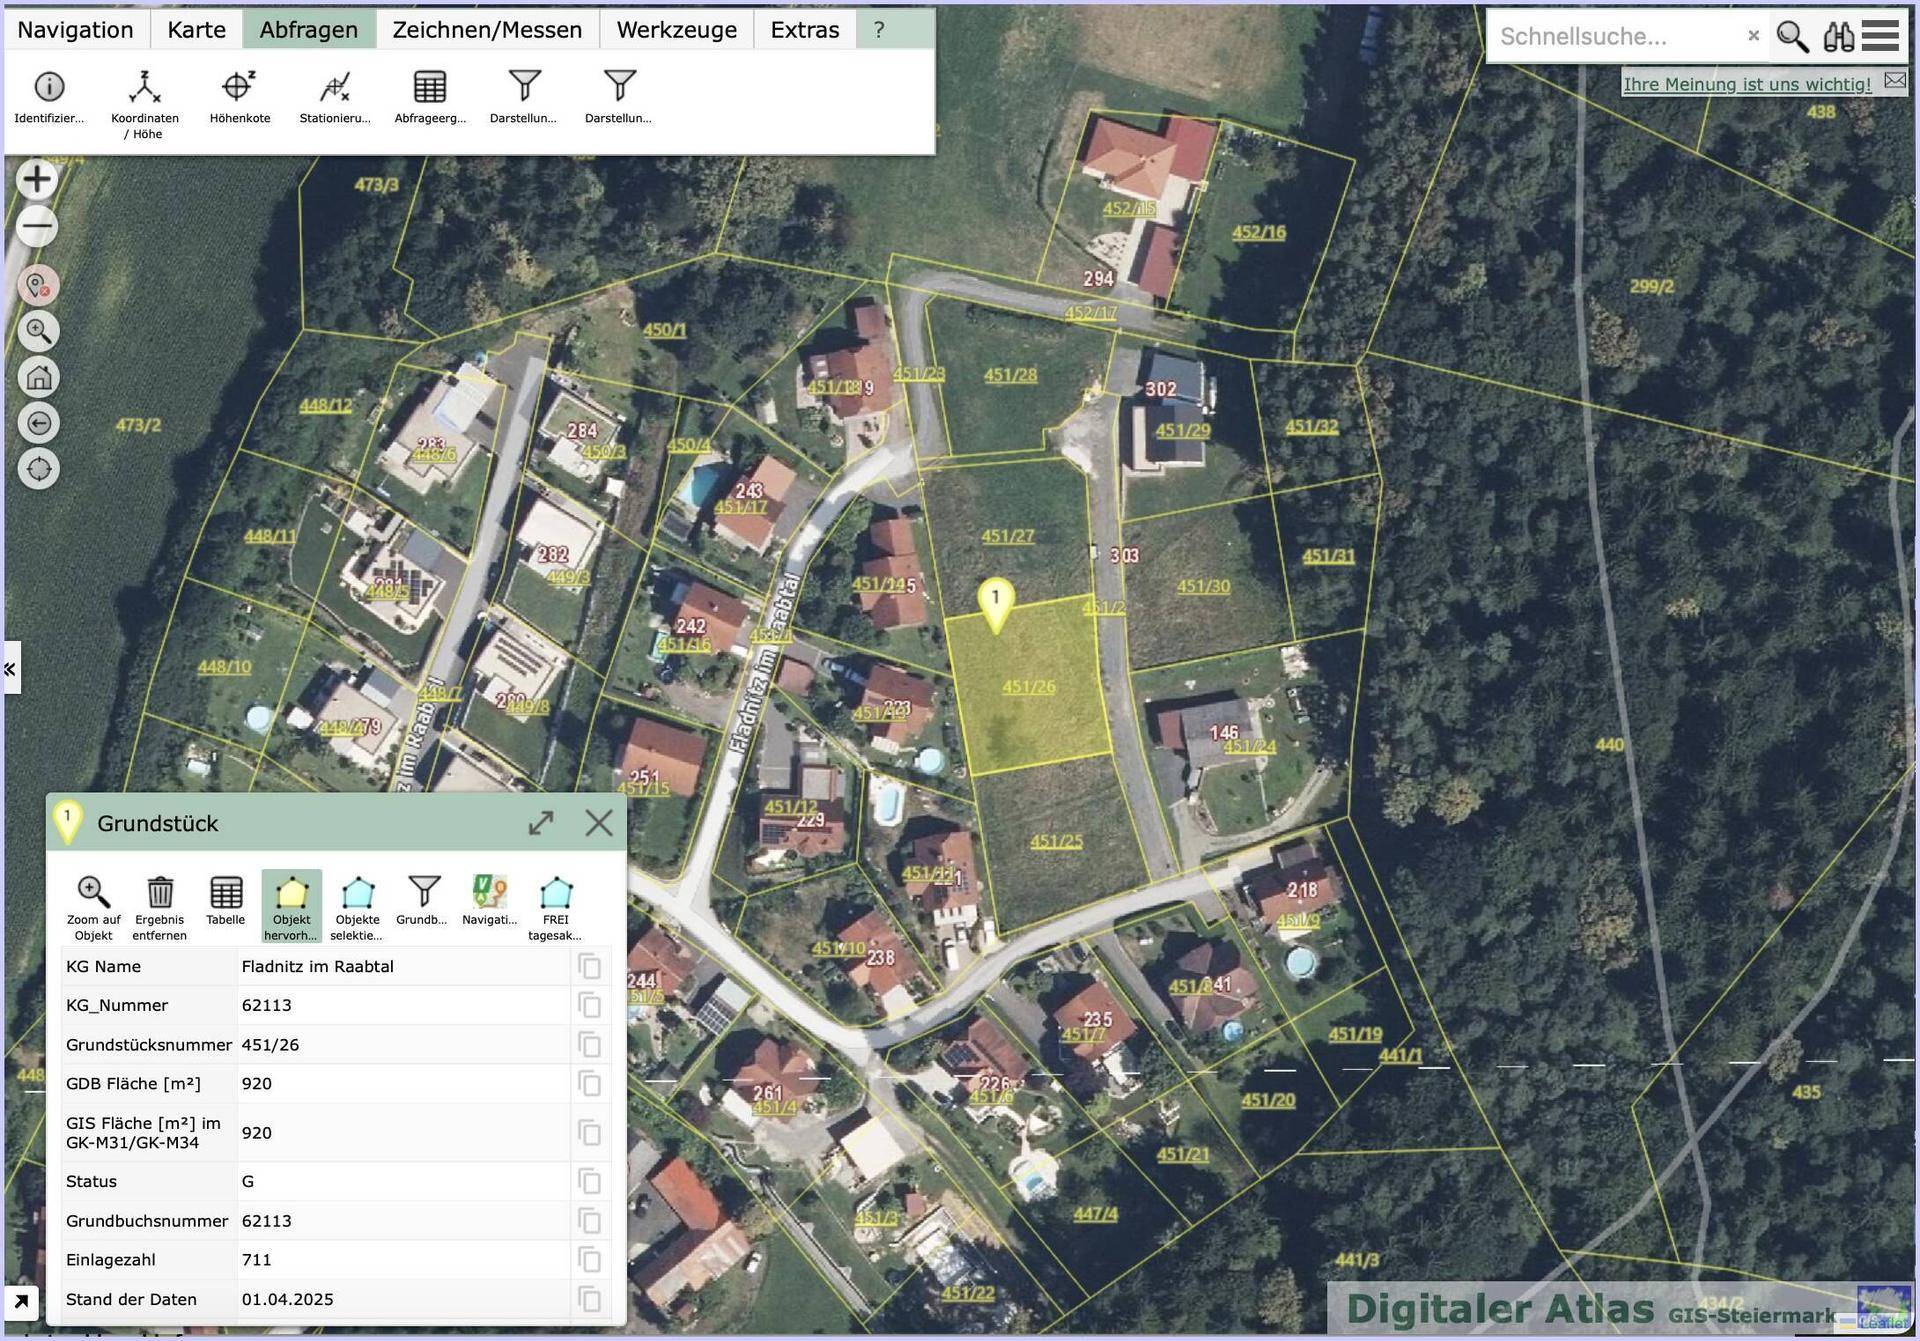The width and height of the screenshot is (1920, 1341).
Task: Expand the Grundstück panel to larger size
Action: (x=541, y=823)
